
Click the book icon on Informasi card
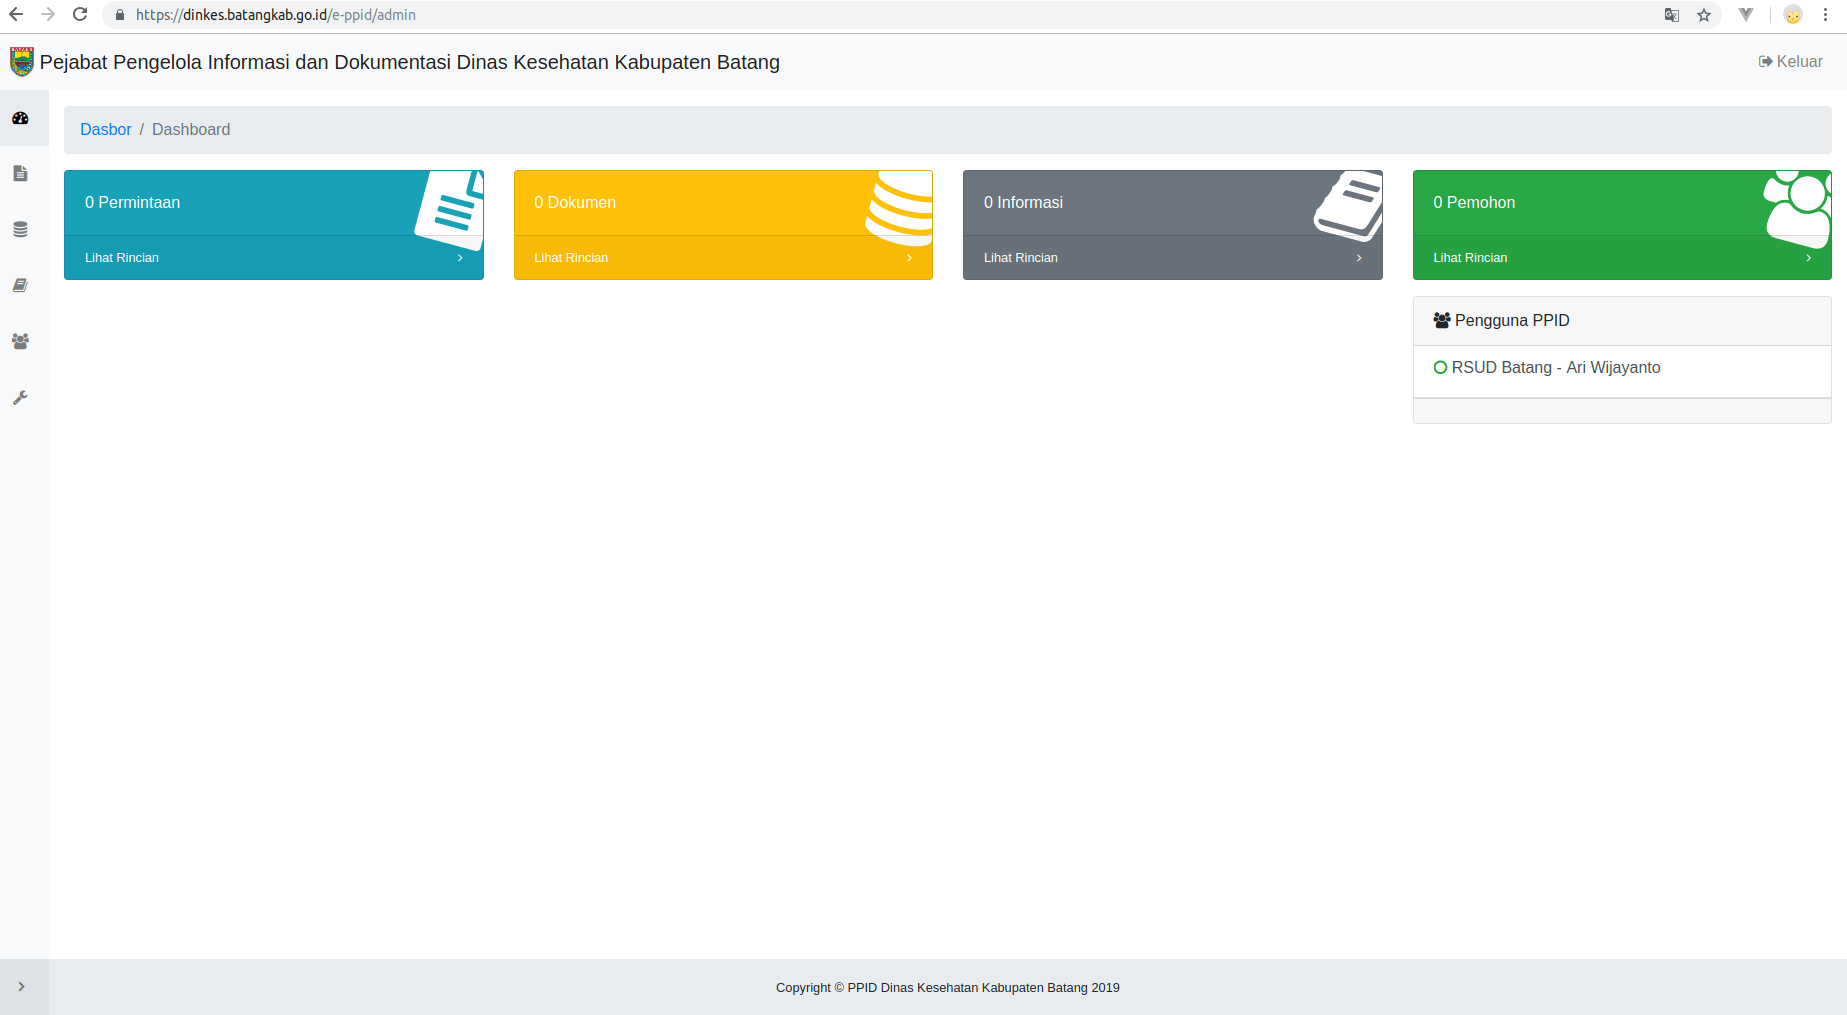click(1349, 206)
